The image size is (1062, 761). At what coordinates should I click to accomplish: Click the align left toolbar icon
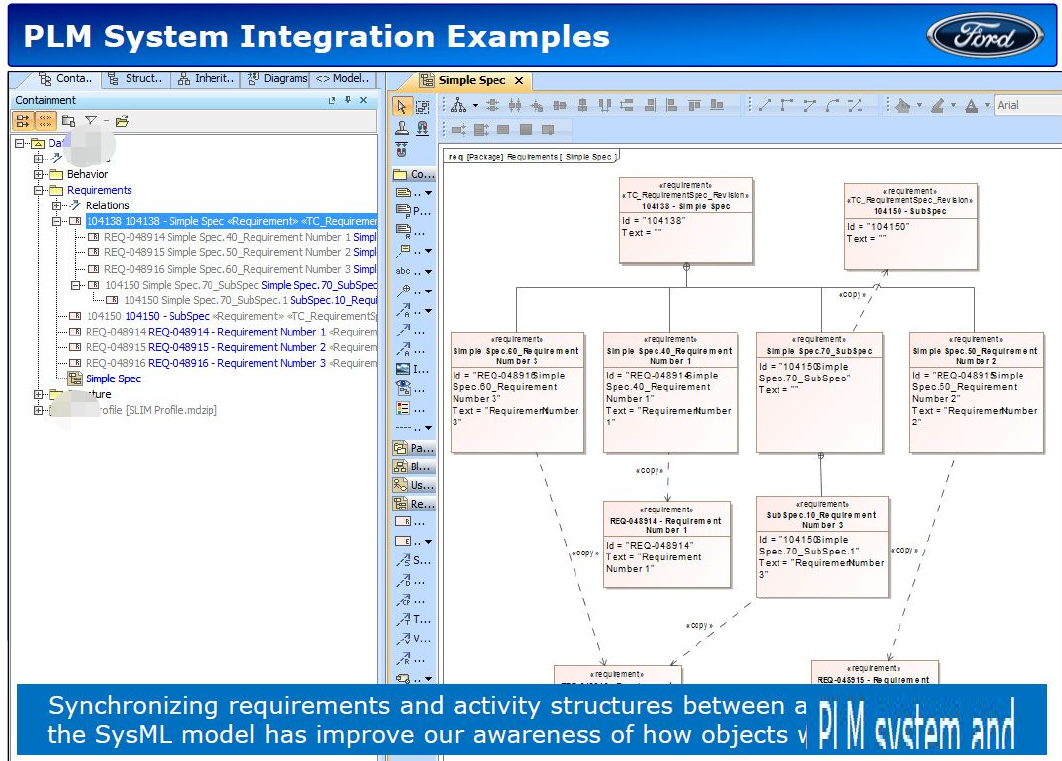(x=671, y=105)
